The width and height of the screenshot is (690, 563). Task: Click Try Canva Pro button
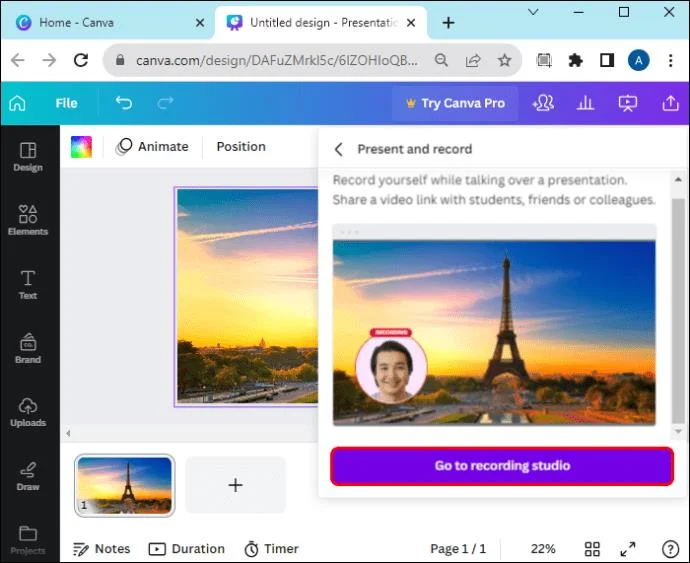click(x=455, y=103)
